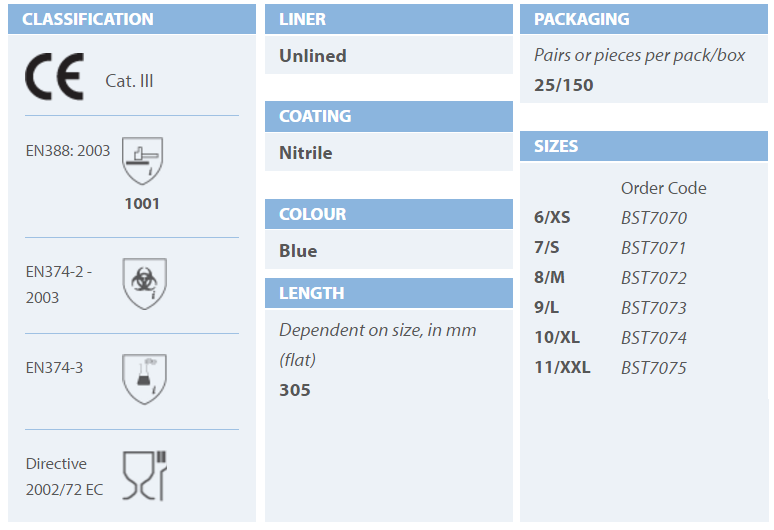Click the CE certification mark
The image size is (774, 530).
click(54, 76)
